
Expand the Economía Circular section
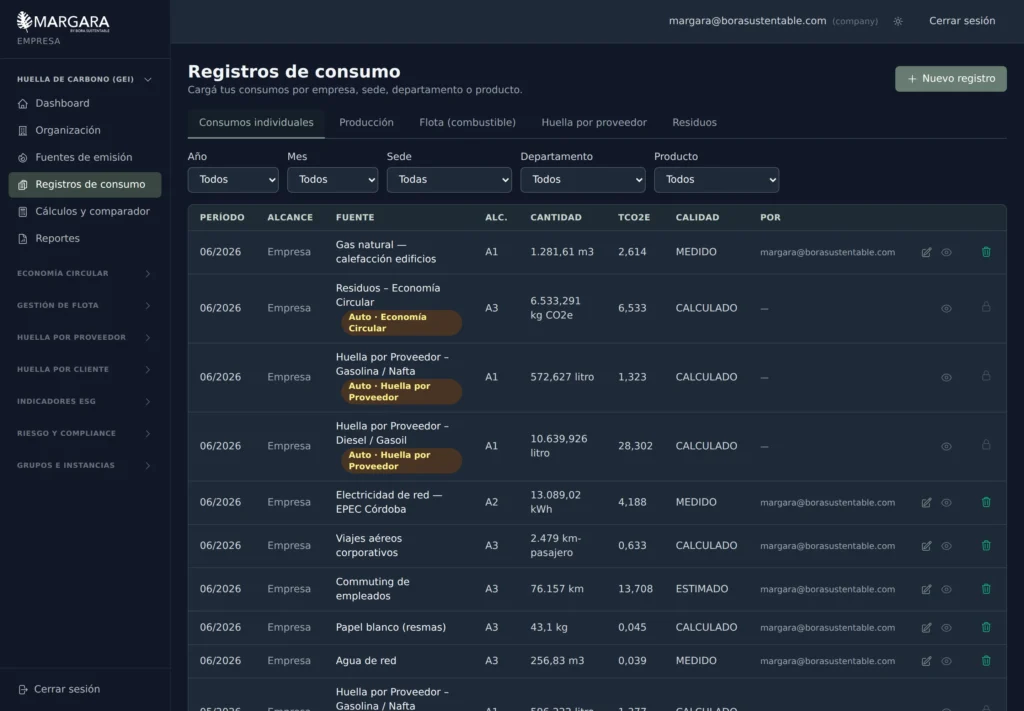[85, 274]
